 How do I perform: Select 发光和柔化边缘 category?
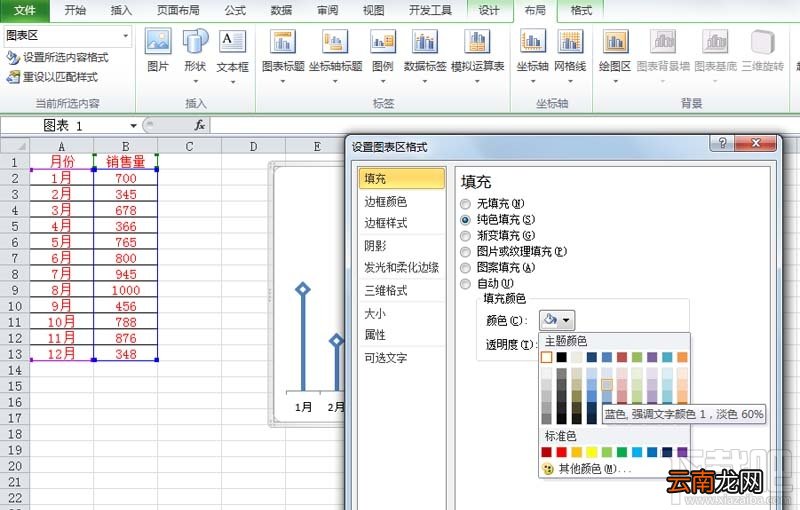402,268
